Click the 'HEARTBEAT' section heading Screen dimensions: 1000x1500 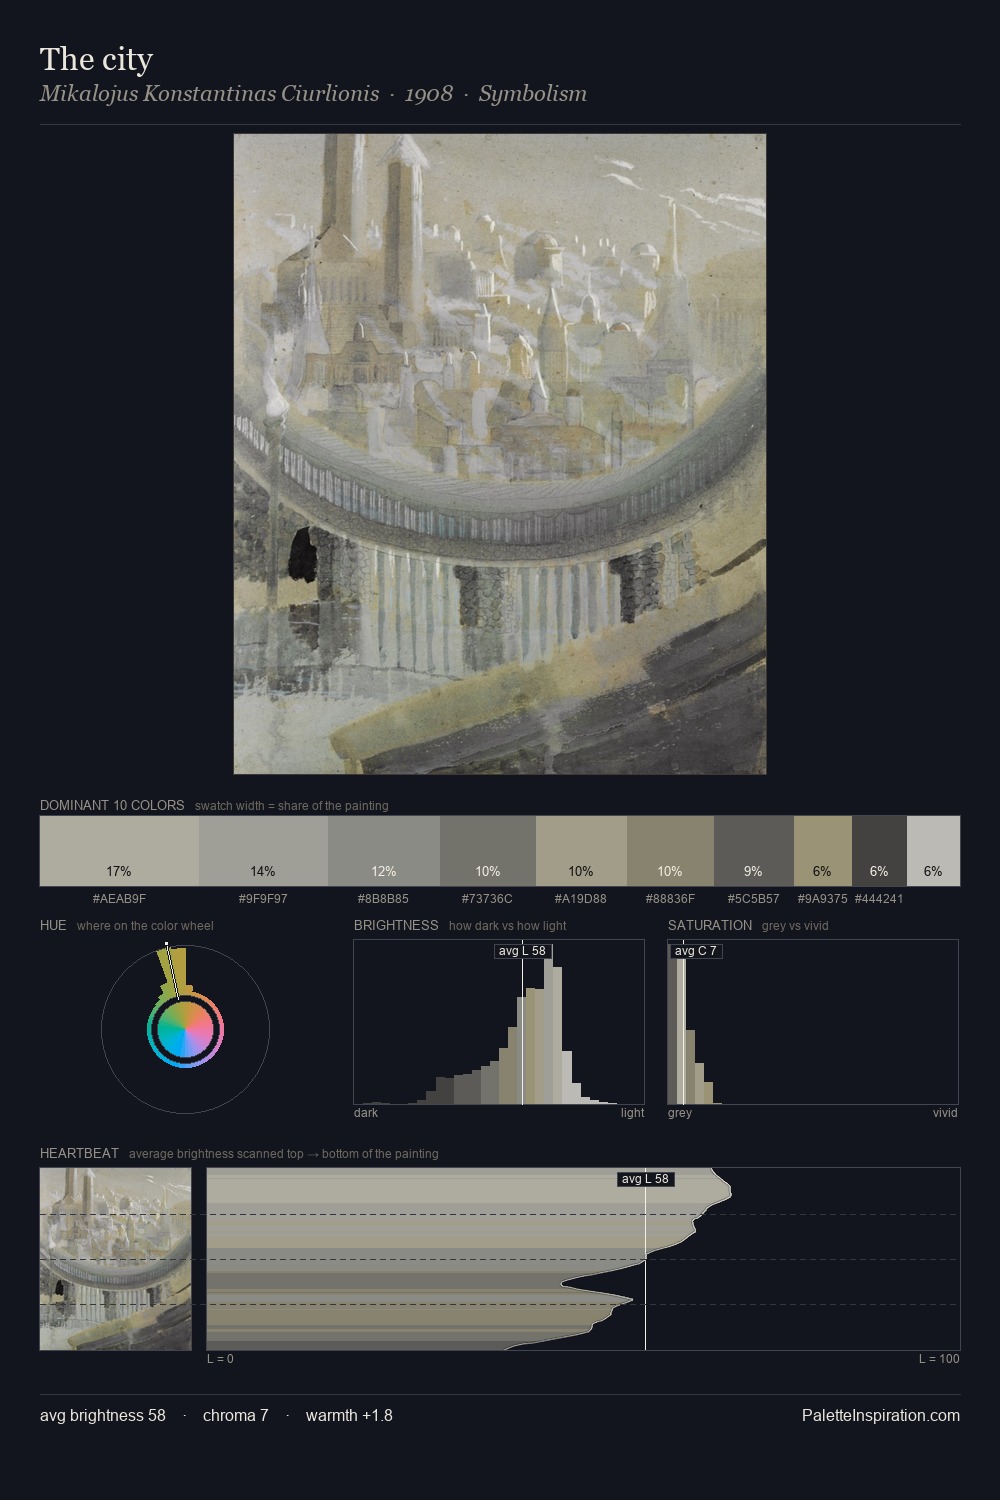(79, 1153)
